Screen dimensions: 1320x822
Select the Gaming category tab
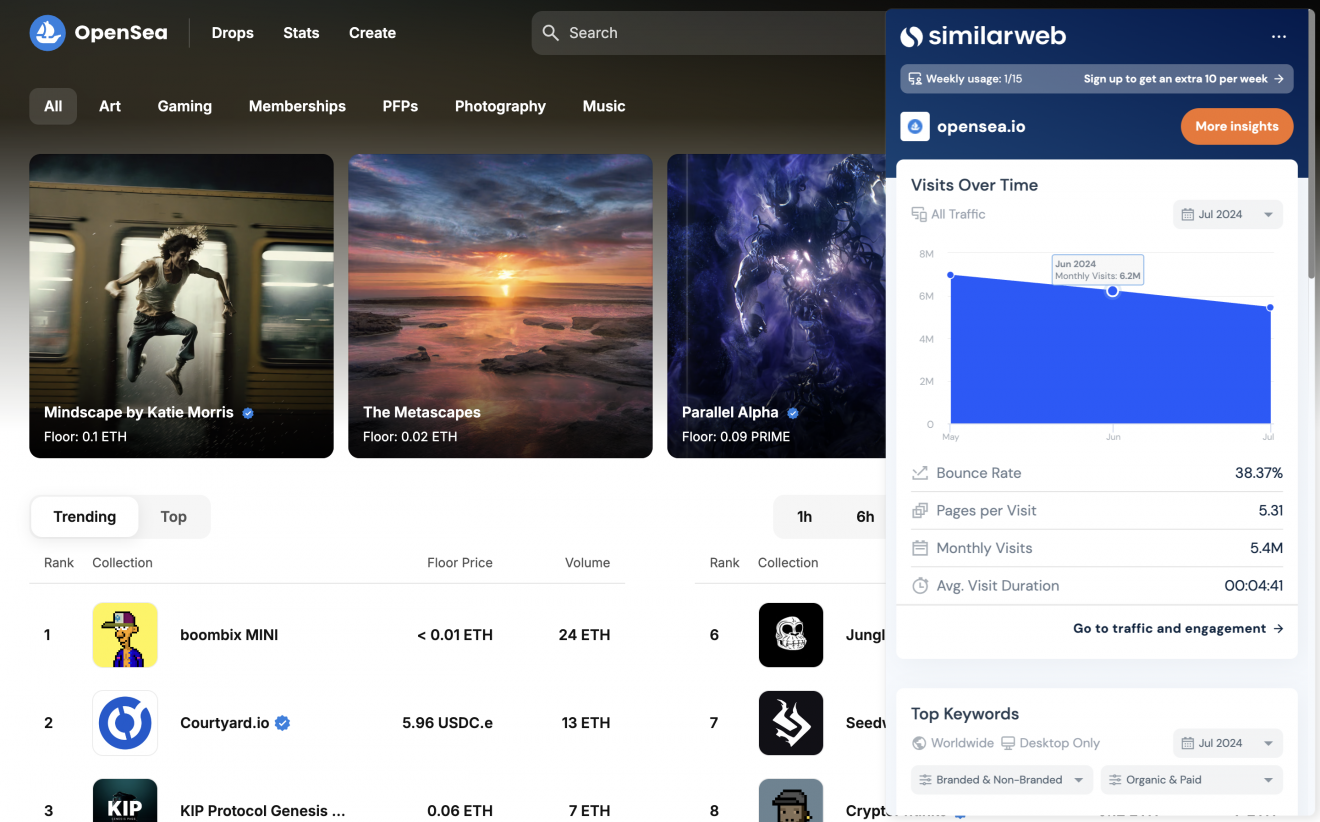(x=184, y=106)
